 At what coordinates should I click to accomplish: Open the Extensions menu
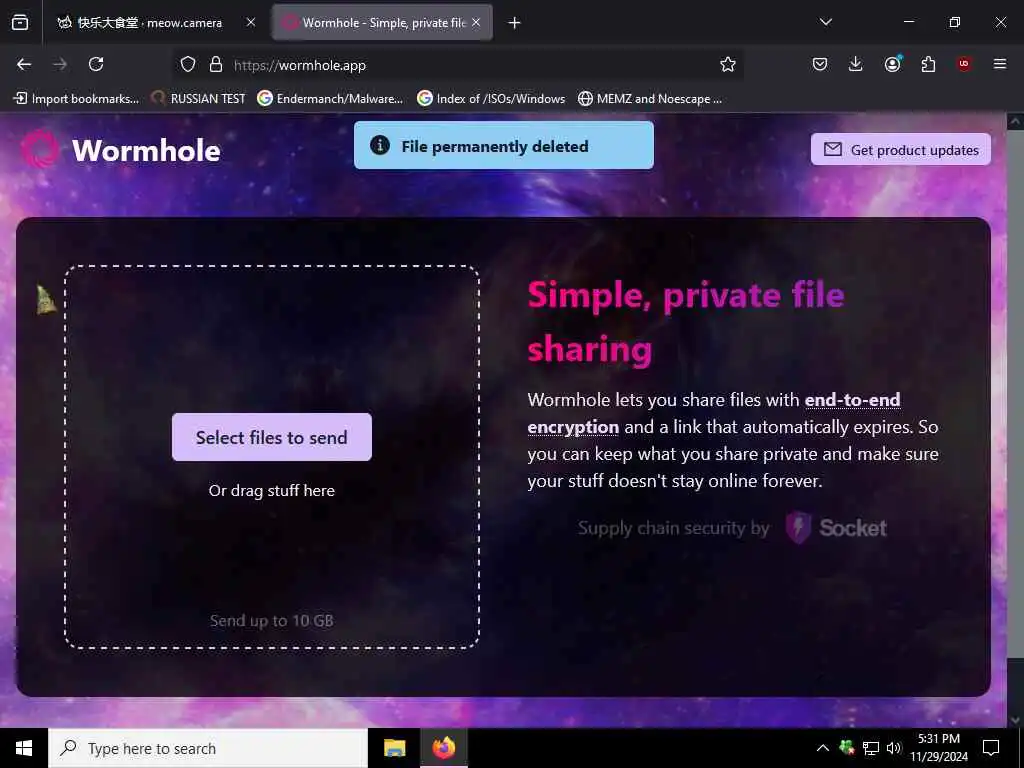tap(928, 64)
